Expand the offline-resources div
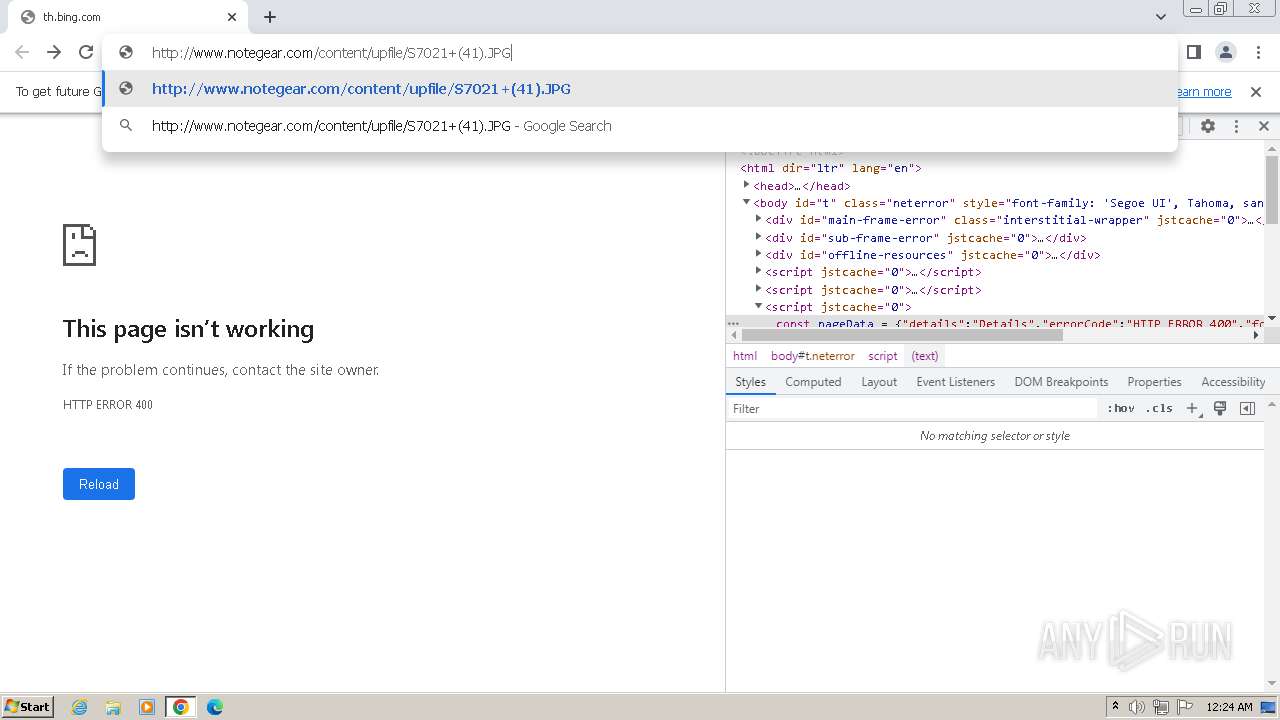The width and height of the screenshot is (1280, 720). tap(759, 254)
